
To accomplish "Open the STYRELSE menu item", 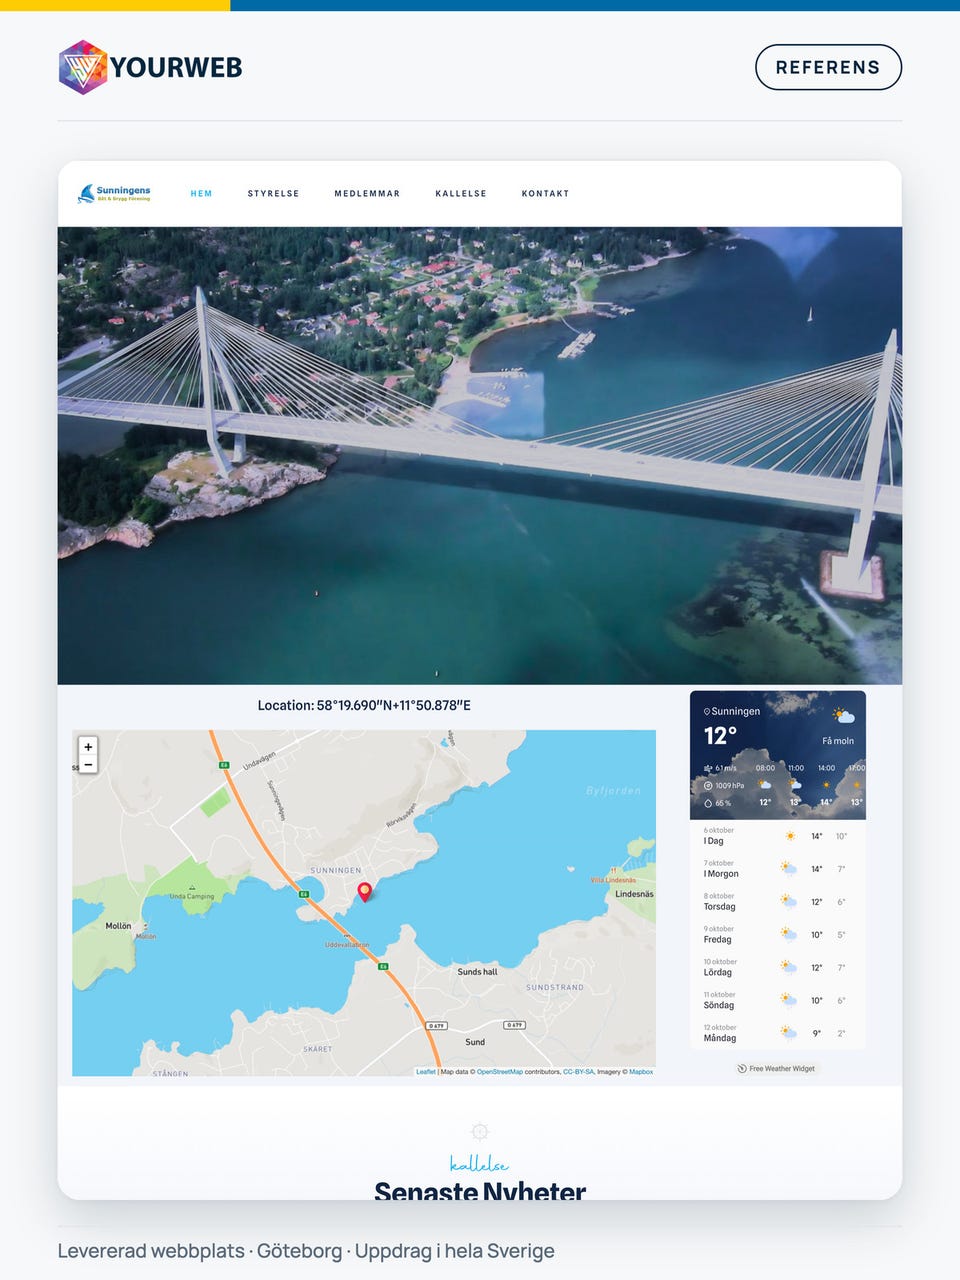I will (x=274, y=194).
